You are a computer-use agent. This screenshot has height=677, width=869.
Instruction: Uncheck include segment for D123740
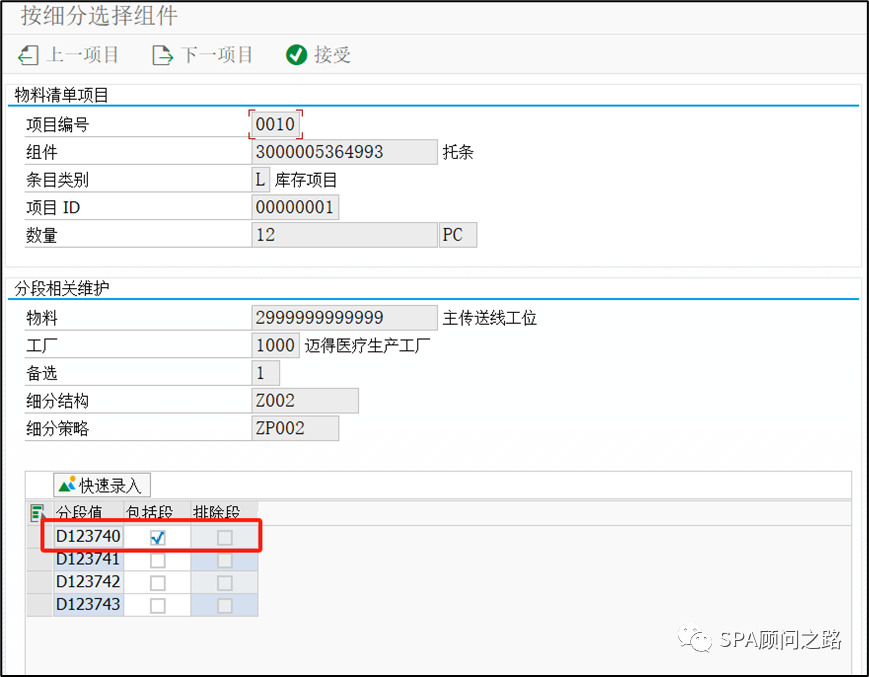pyautogui.click(x=158, y=537)
